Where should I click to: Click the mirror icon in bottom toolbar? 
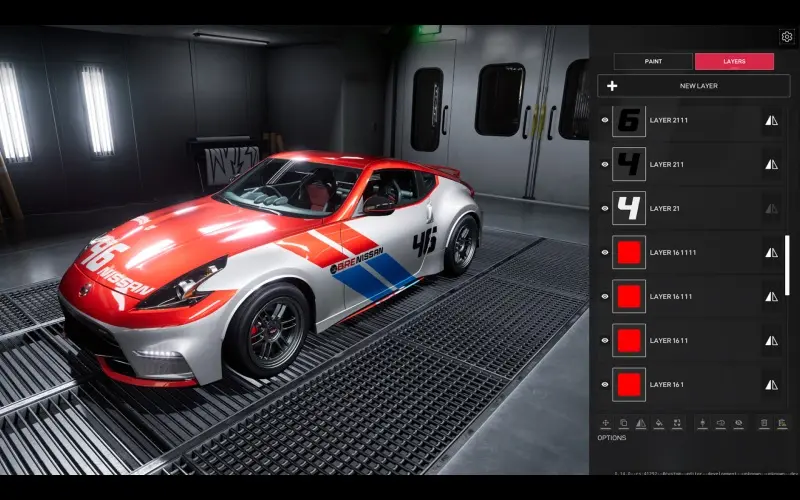[x=641, y=424]
